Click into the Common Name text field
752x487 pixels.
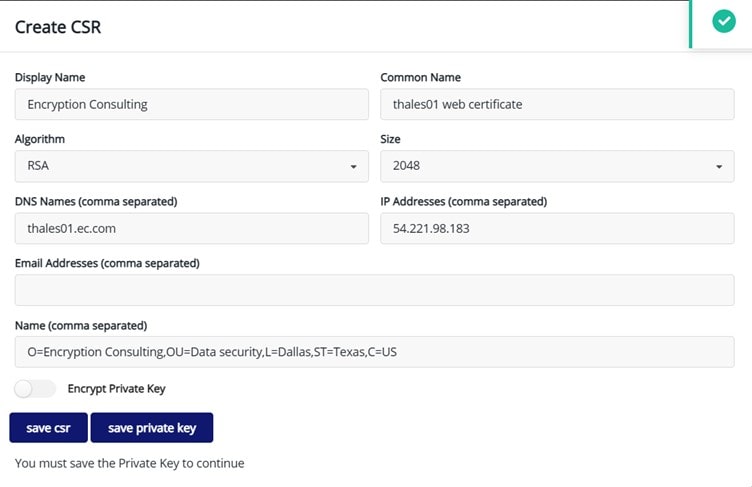pos(557,104)
